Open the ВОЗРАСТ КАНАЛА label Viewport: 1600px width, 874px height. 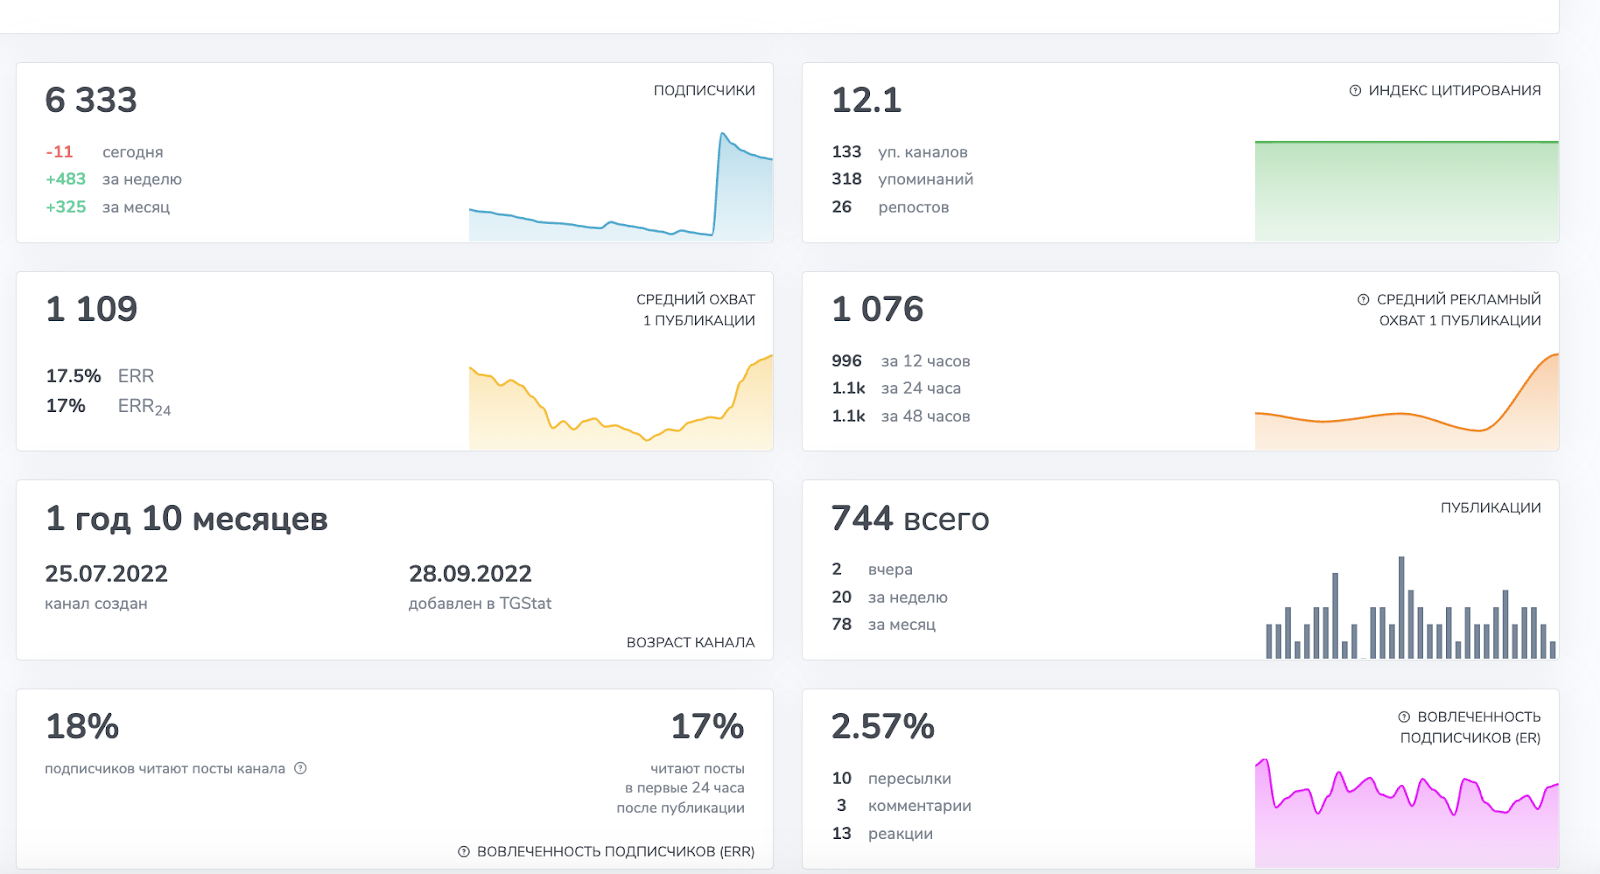(690, 642)
